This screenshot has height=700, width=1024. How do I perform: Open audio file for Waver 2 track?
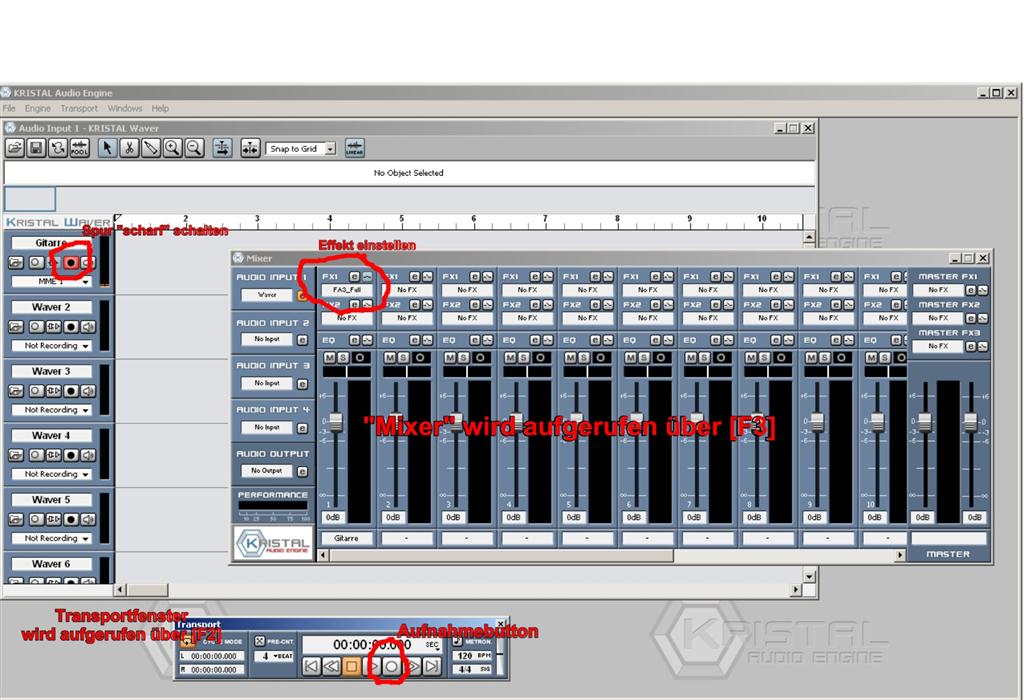(16, 327)
